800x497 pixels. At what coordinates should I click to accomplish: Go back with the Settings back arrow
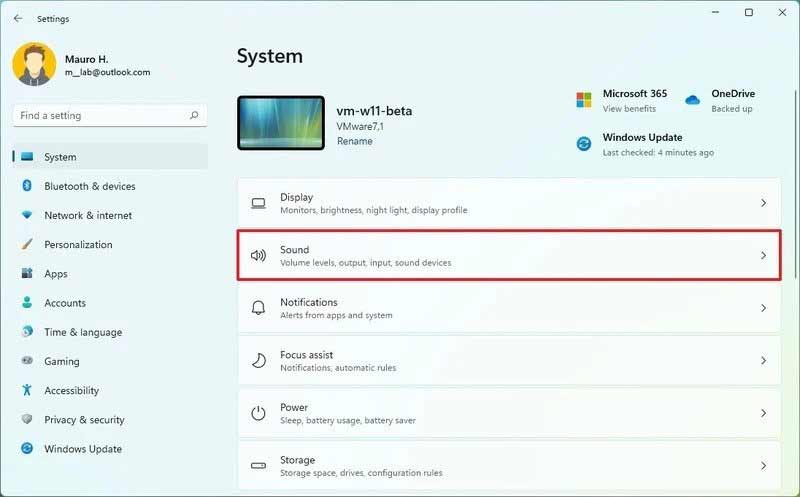pyautogui.click(x=18, y=18)
